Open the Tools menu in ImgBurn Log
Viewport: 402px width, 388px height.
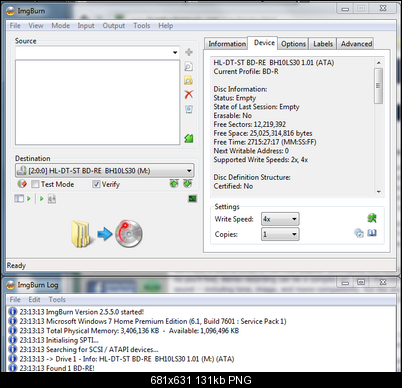click(57, 300)
